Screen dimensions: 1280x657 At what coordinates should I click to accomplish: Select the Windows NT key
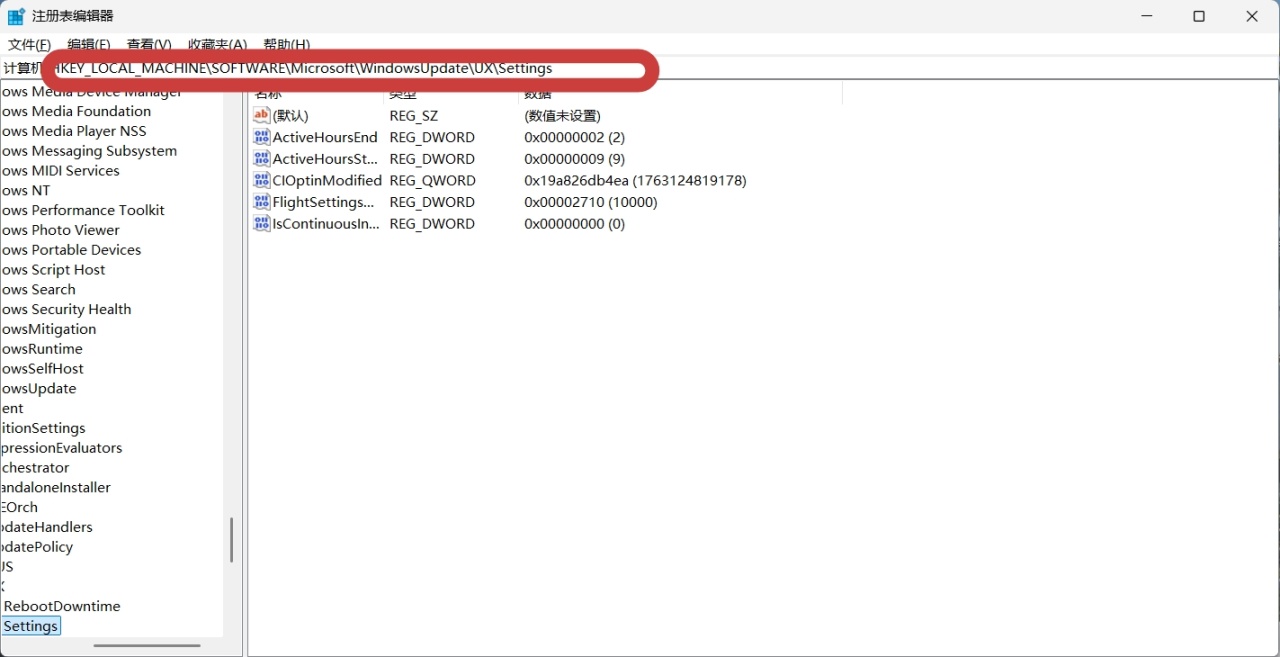point(26,190)
